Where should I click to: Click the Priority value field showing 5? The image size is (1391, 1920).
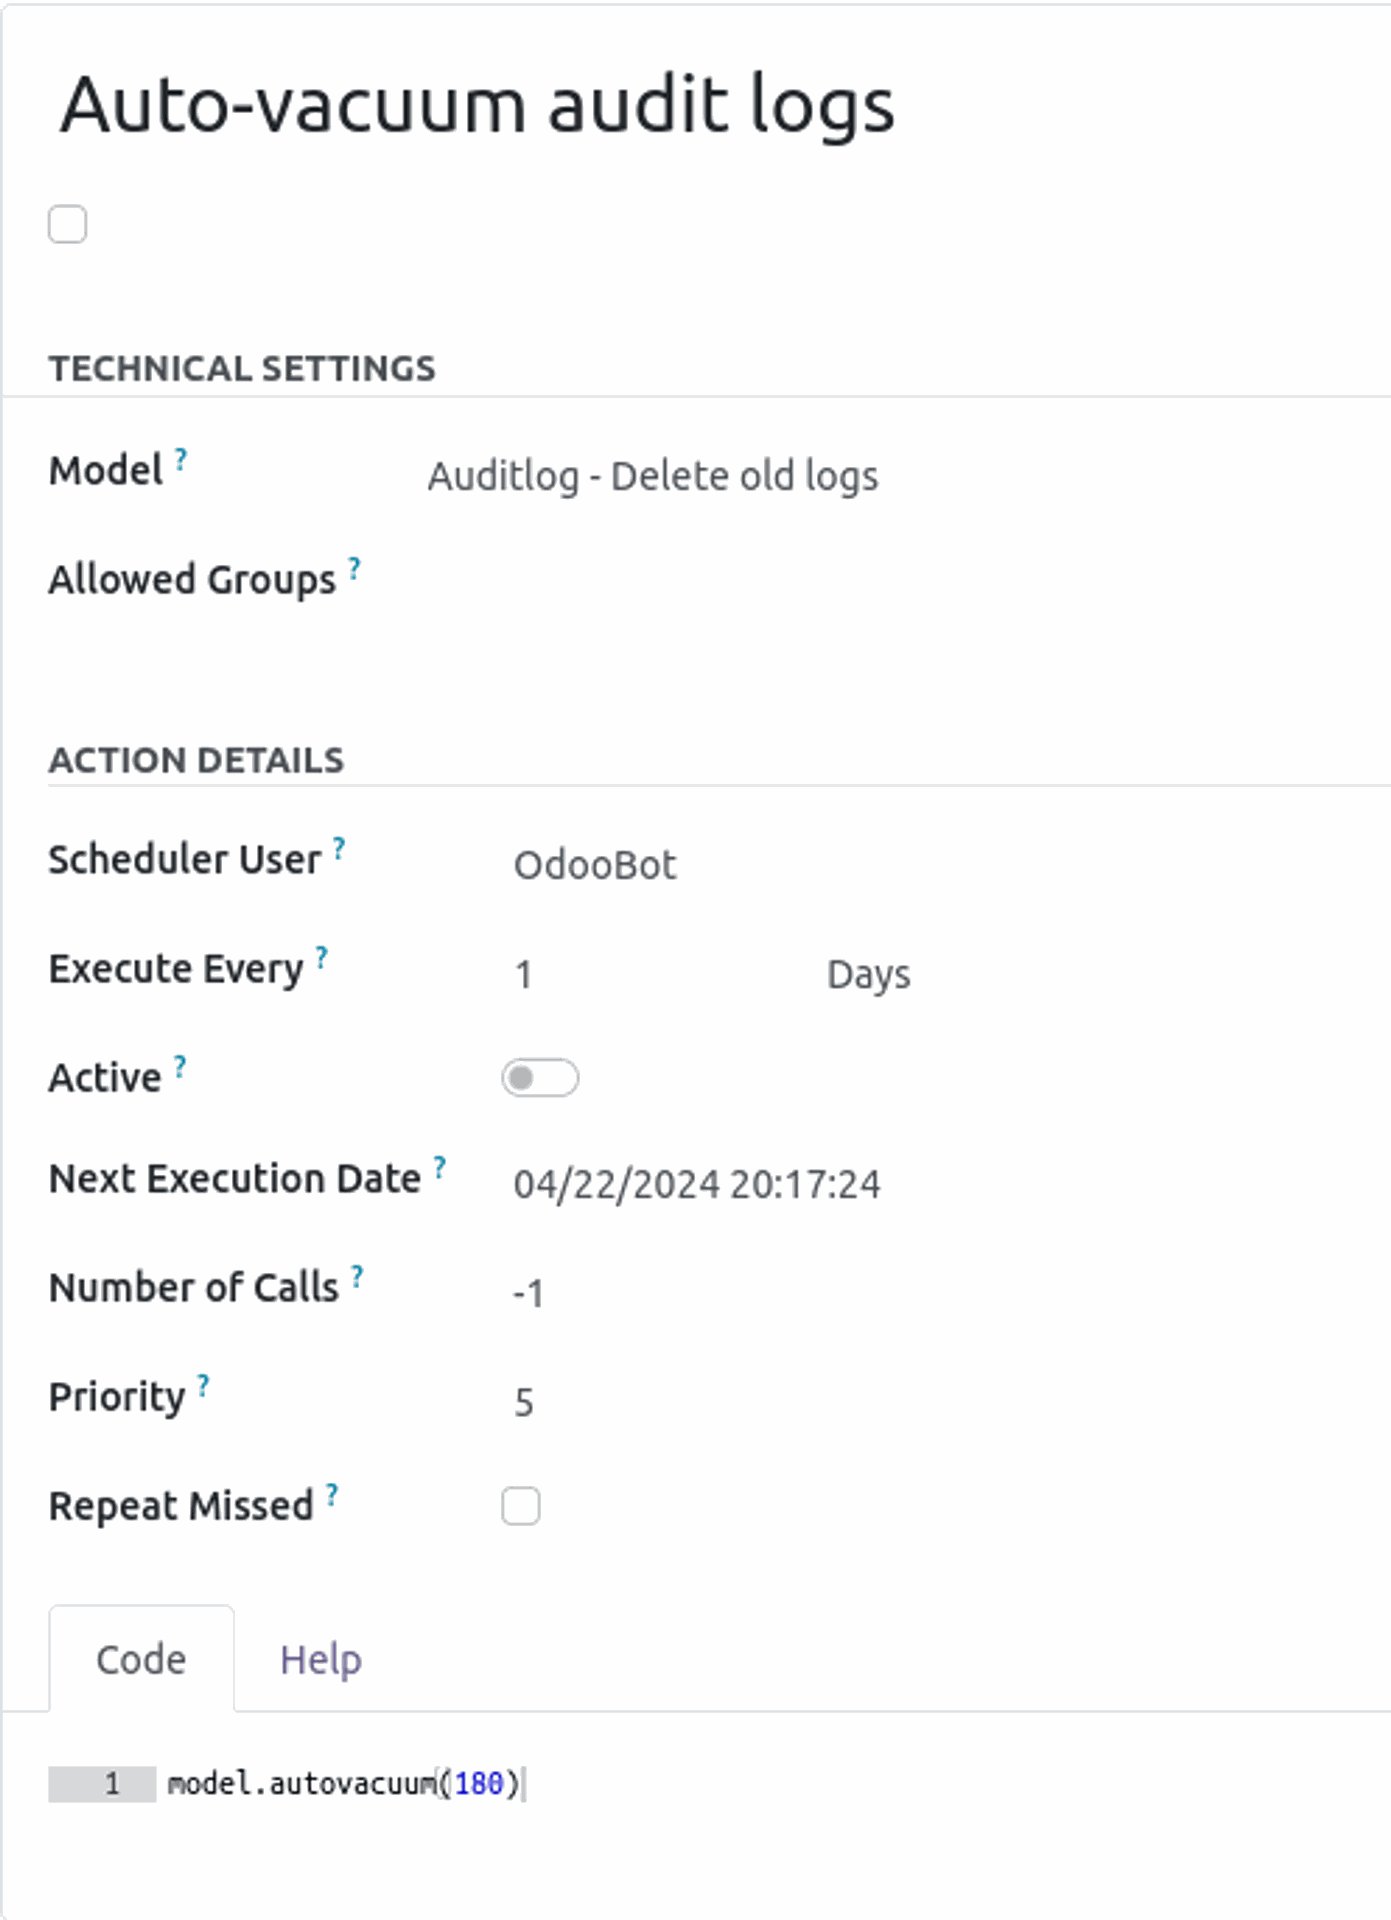[x=524, y=1403]
